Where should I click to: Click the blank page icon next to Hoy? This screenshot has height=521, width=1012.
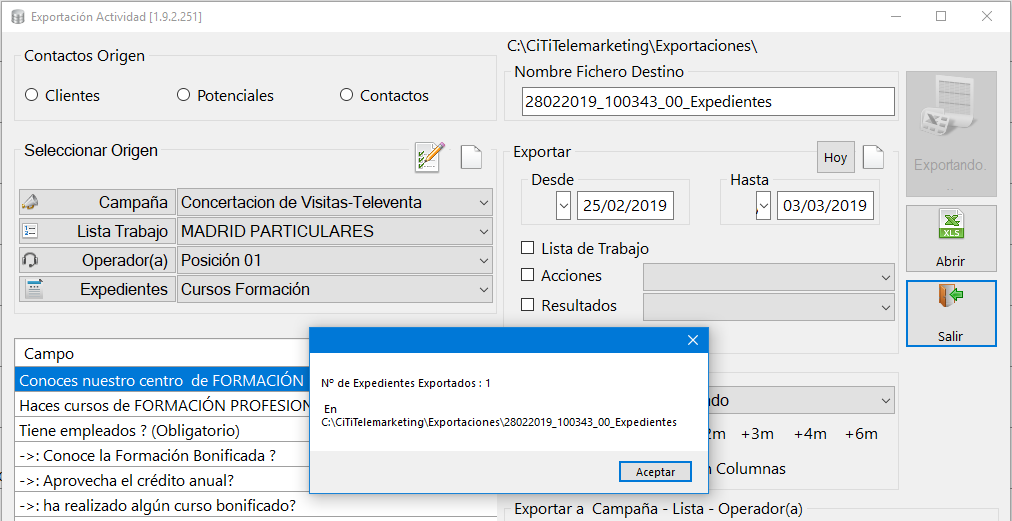873,157
